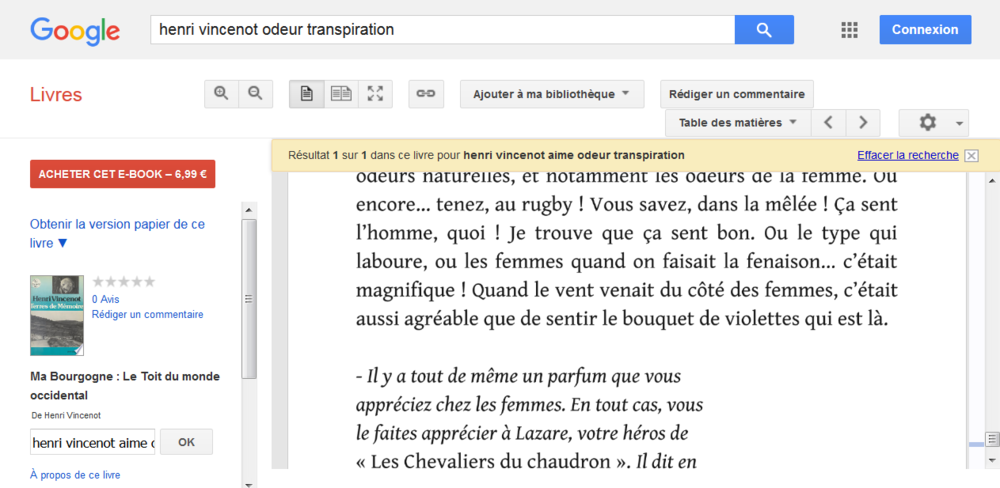This screenshot has height=488, width=1000.
Task: Open the Google apps grid
Action: click(849, 30)
